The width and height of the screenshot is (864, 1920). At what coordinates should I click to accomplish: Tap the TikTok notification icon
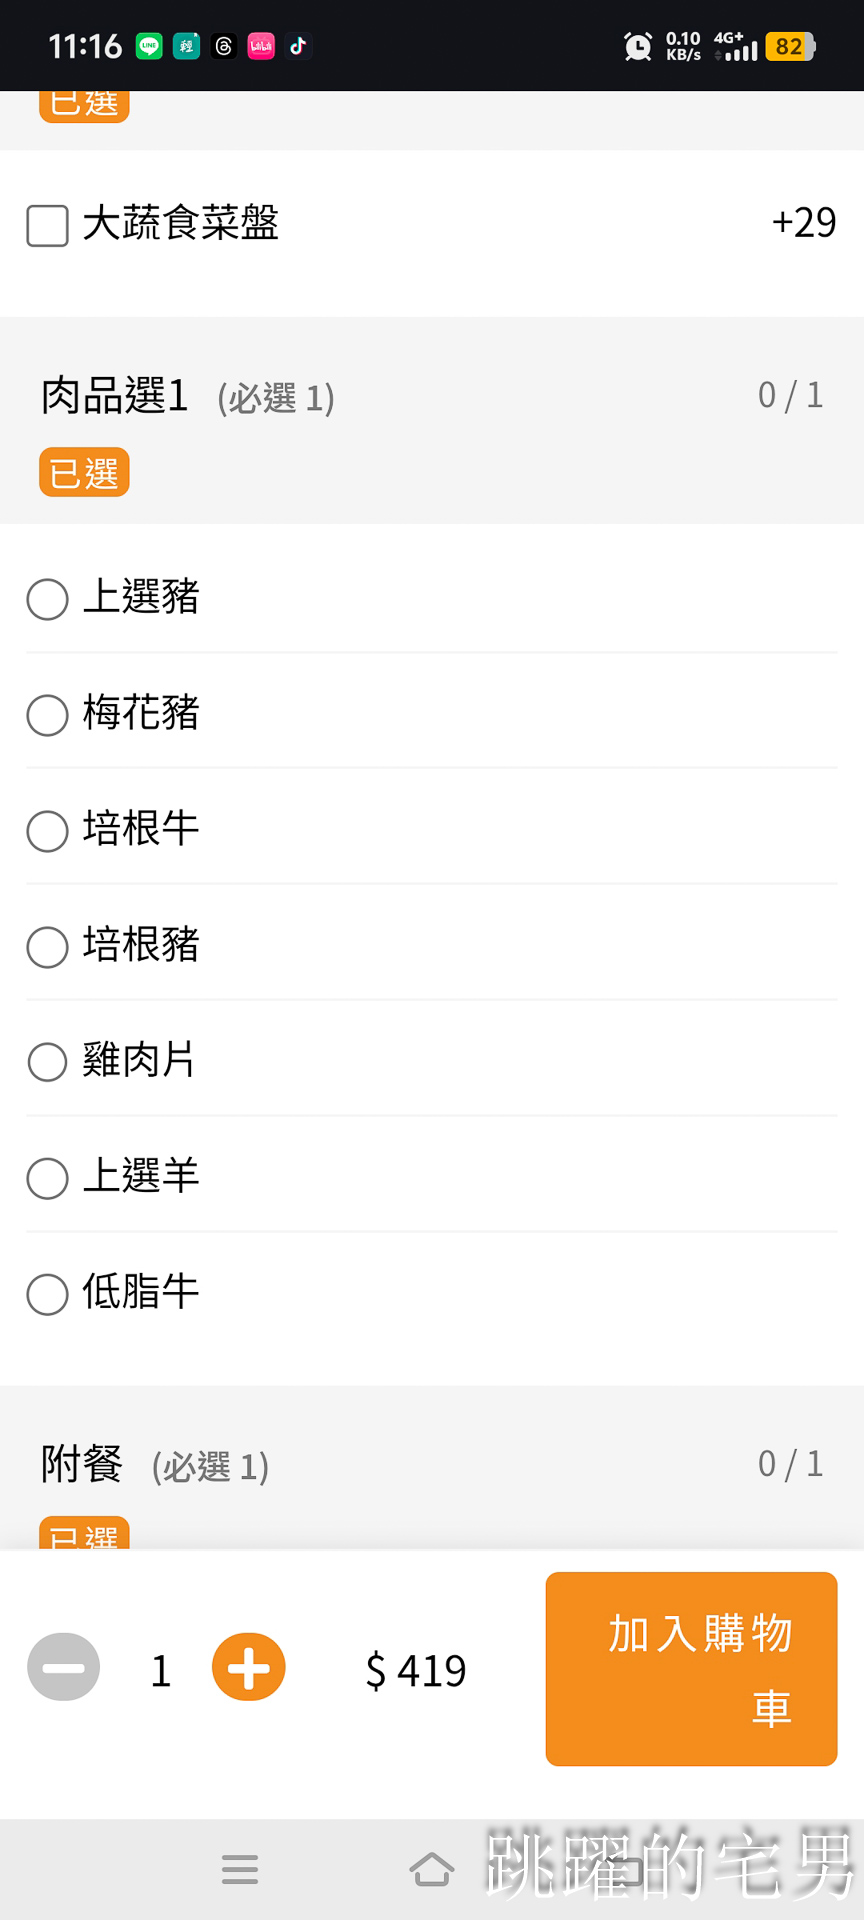[298, 46]
